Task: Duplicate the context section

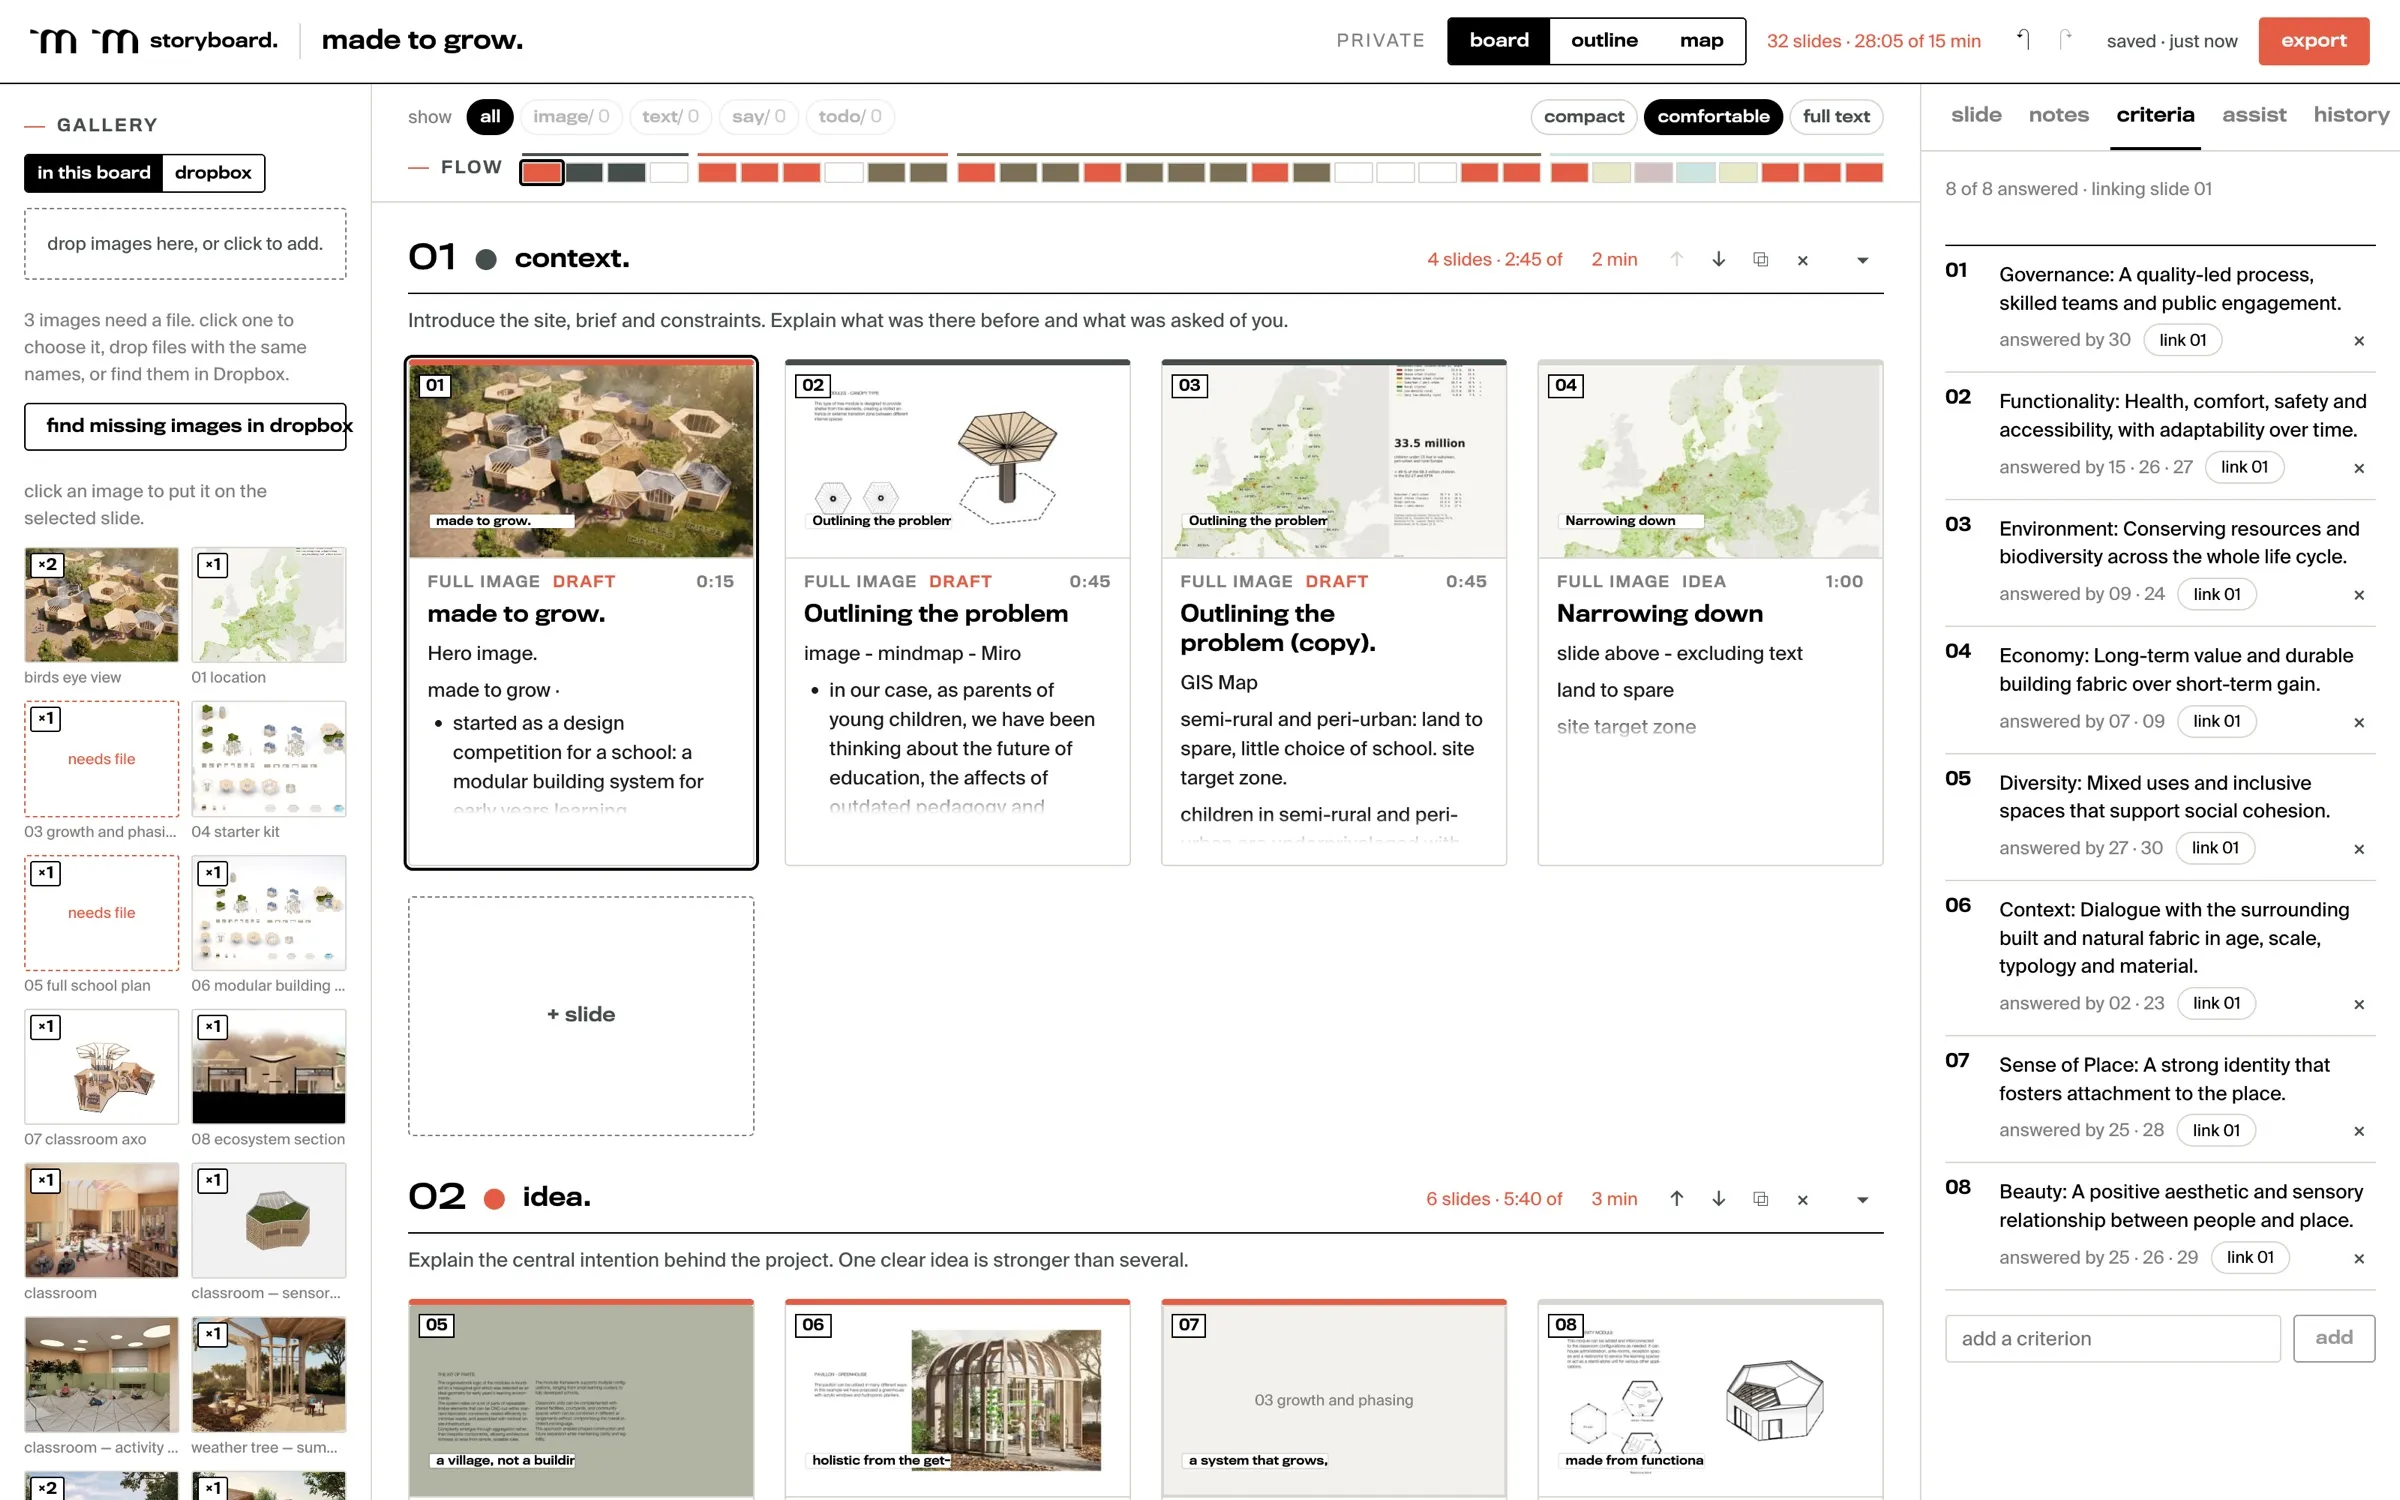Action: (1760, 260)
